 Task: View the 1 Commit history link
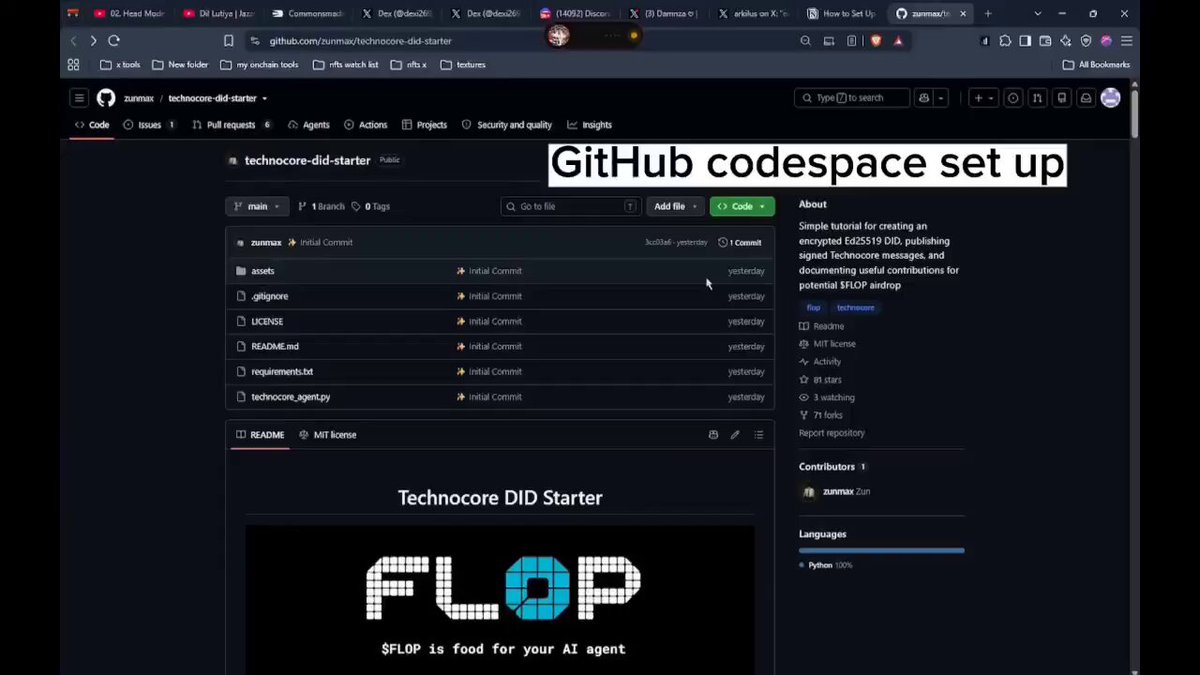point(740,242)
